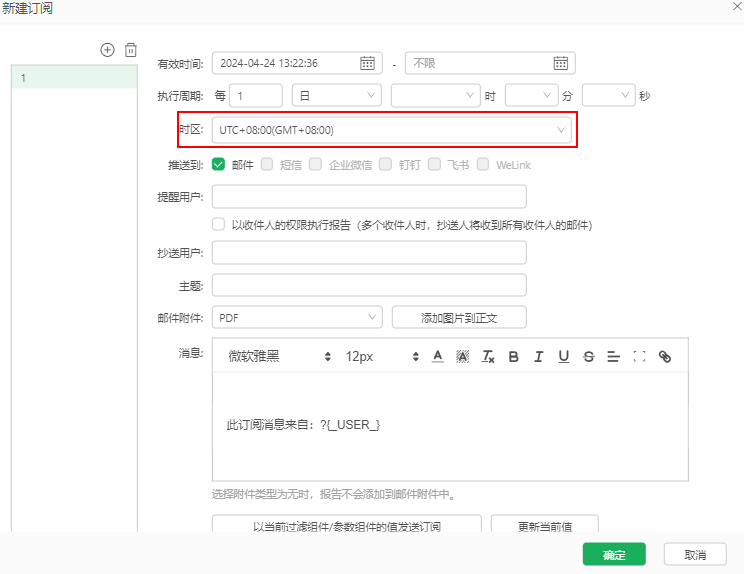Open the start time calendar picker icon
Image resolution: width=744 pixels, height=574 pixels.
pyautogui.click(x=367, y=63)
